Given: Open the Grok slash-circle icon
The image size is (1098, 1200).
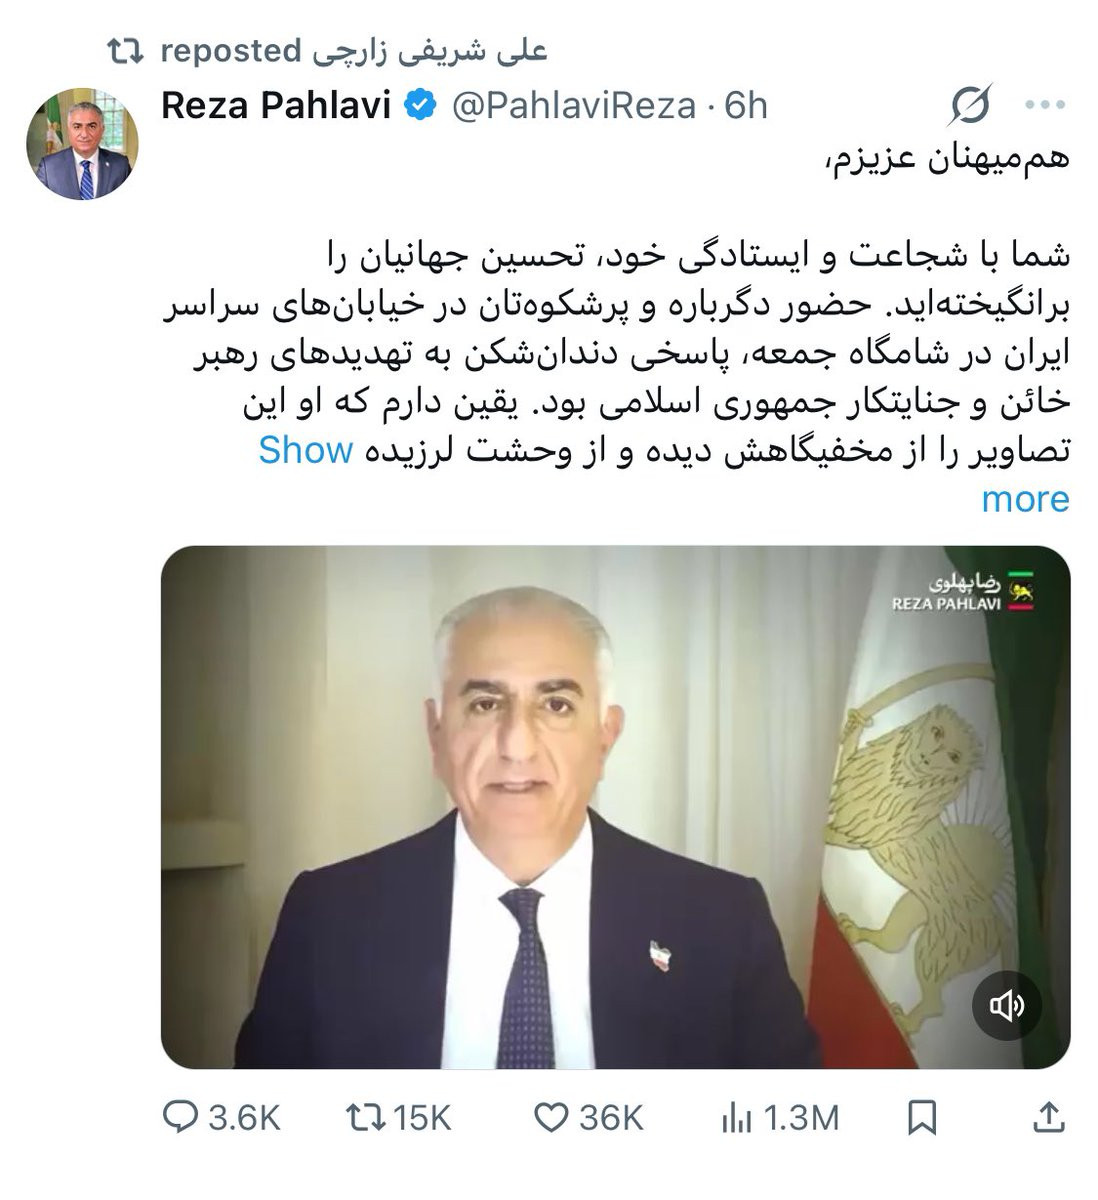Looking at the screenshot, I should coord(970,105).
